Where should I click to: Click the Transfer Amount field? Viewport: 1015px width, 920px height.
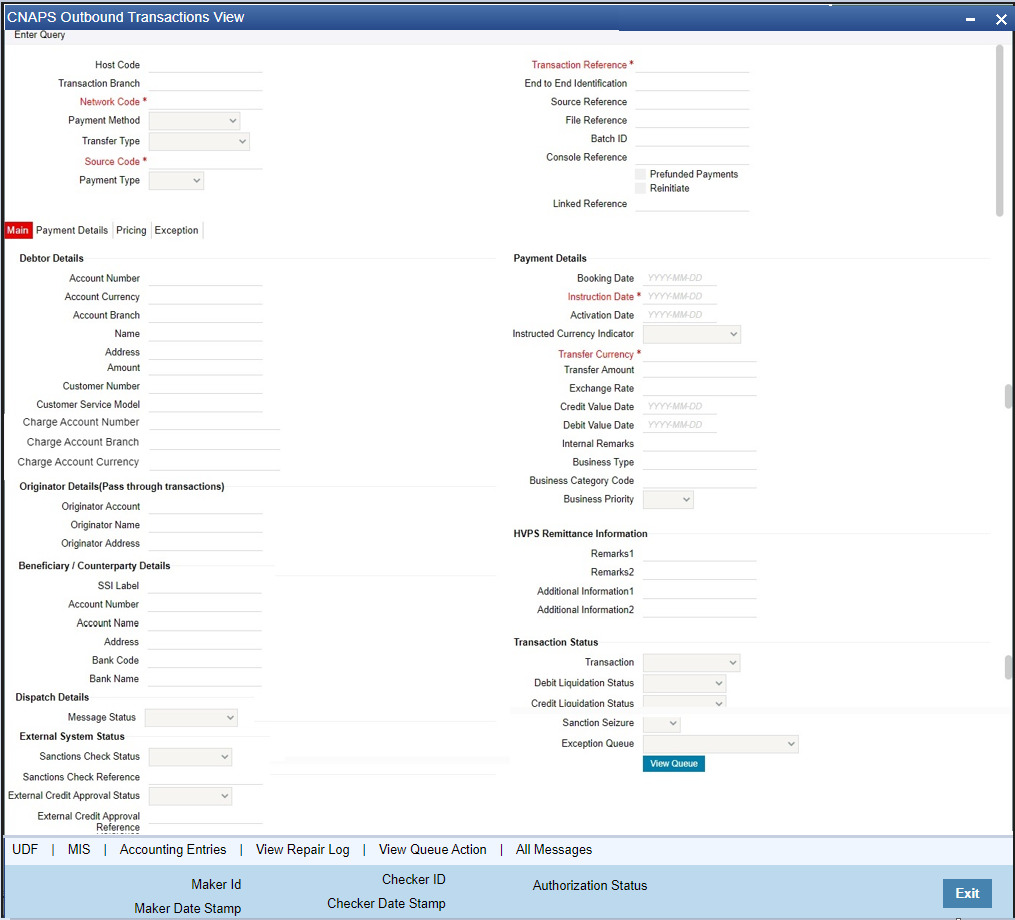click(x=699, y=370)
